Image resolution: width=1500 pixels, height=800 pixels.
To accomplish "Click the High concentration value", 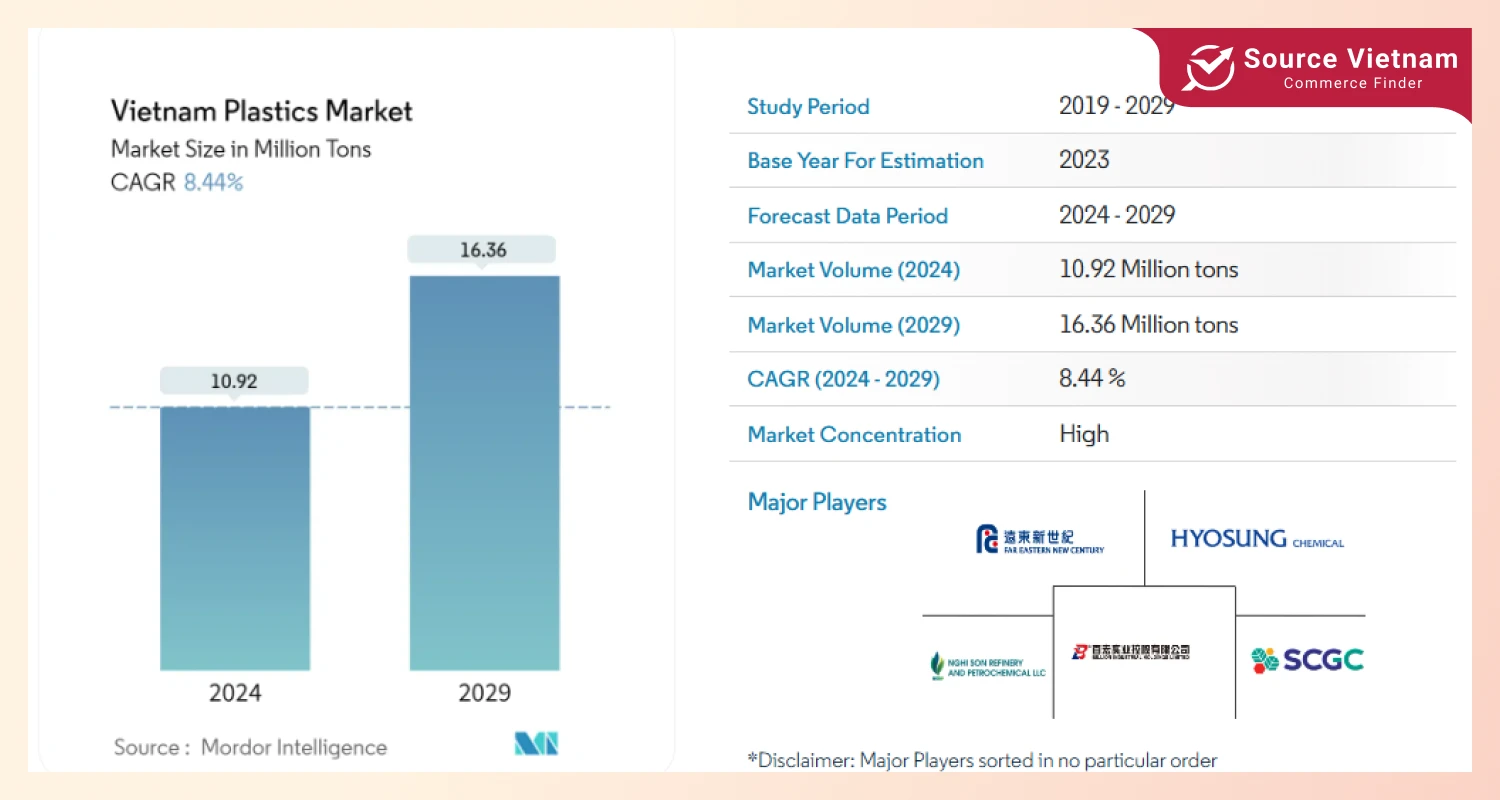I will pyautogui.click(x=1085, y=434).
